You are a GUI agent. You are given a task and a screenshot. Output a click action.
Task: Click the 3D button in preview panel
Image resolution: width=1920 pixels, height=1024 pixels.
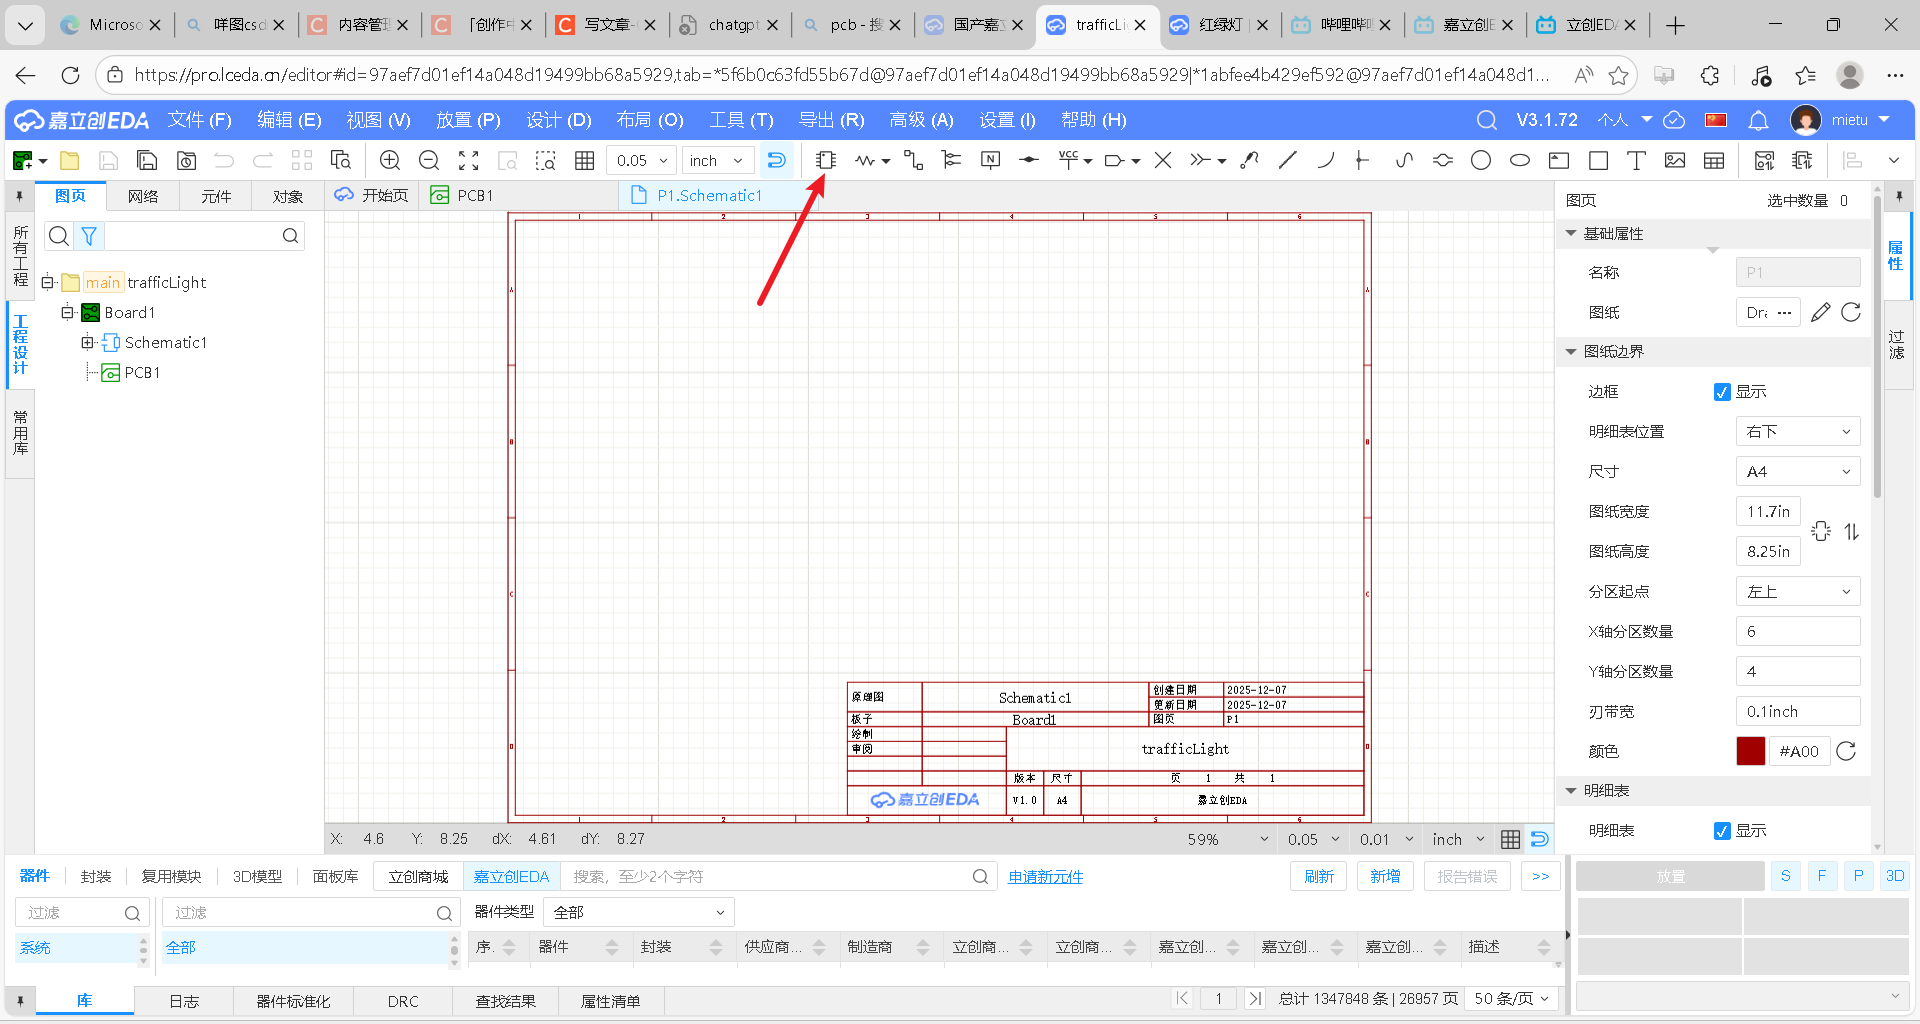click(x=1894, y=876)
